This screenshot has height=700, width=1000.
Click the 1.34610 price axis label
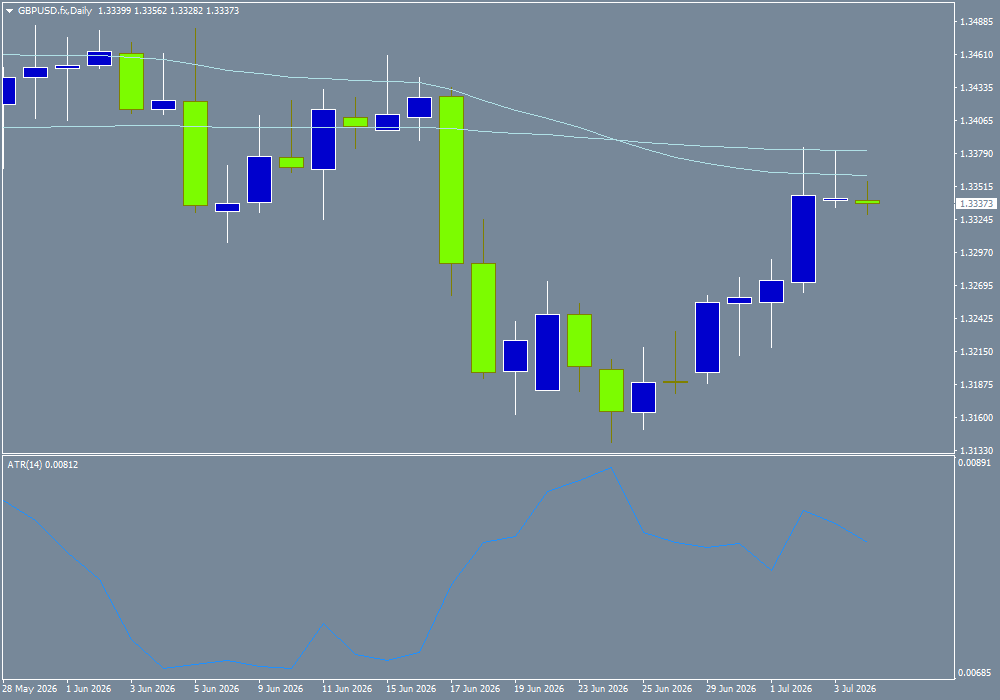click(976, 55)
